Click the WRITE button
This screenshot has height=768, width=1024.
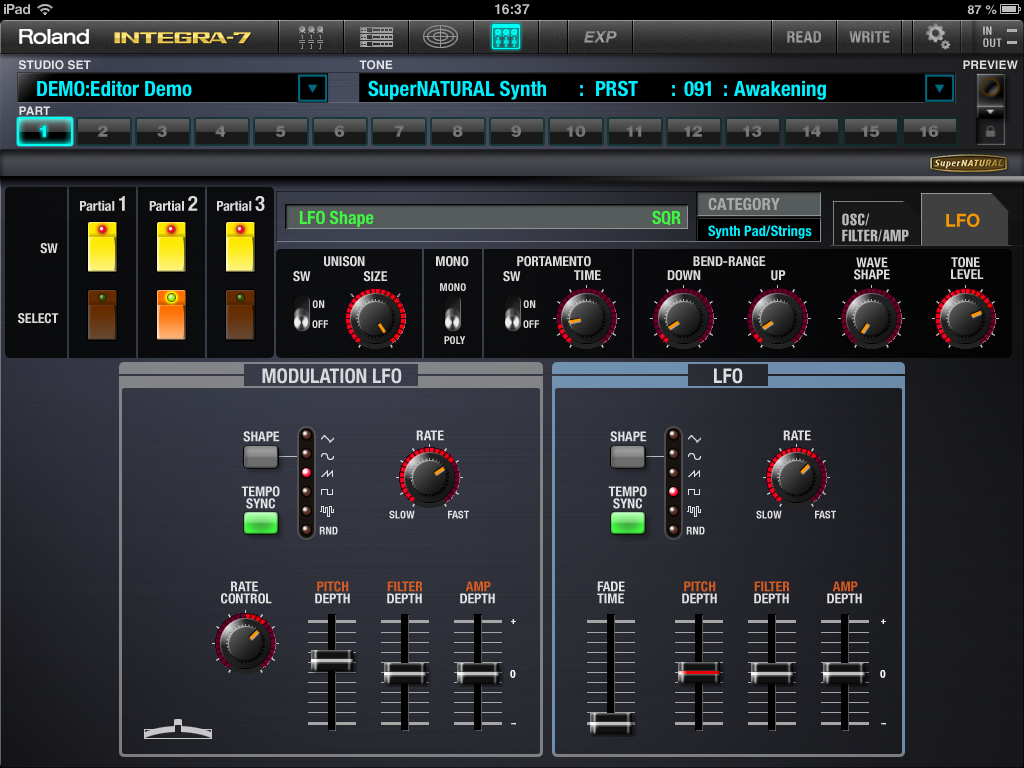[869, 37]
